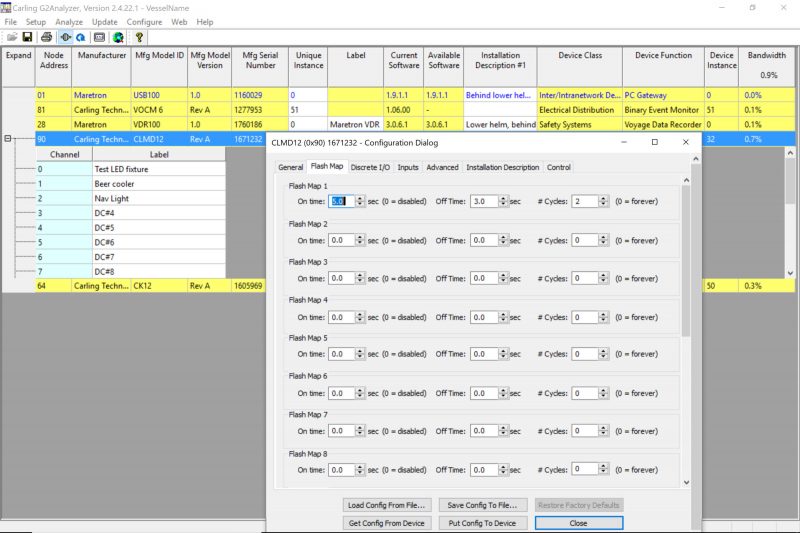This screenshot has width=800, height=533.
Task: Click Load Config From File button
Action: tap(387, 505)
